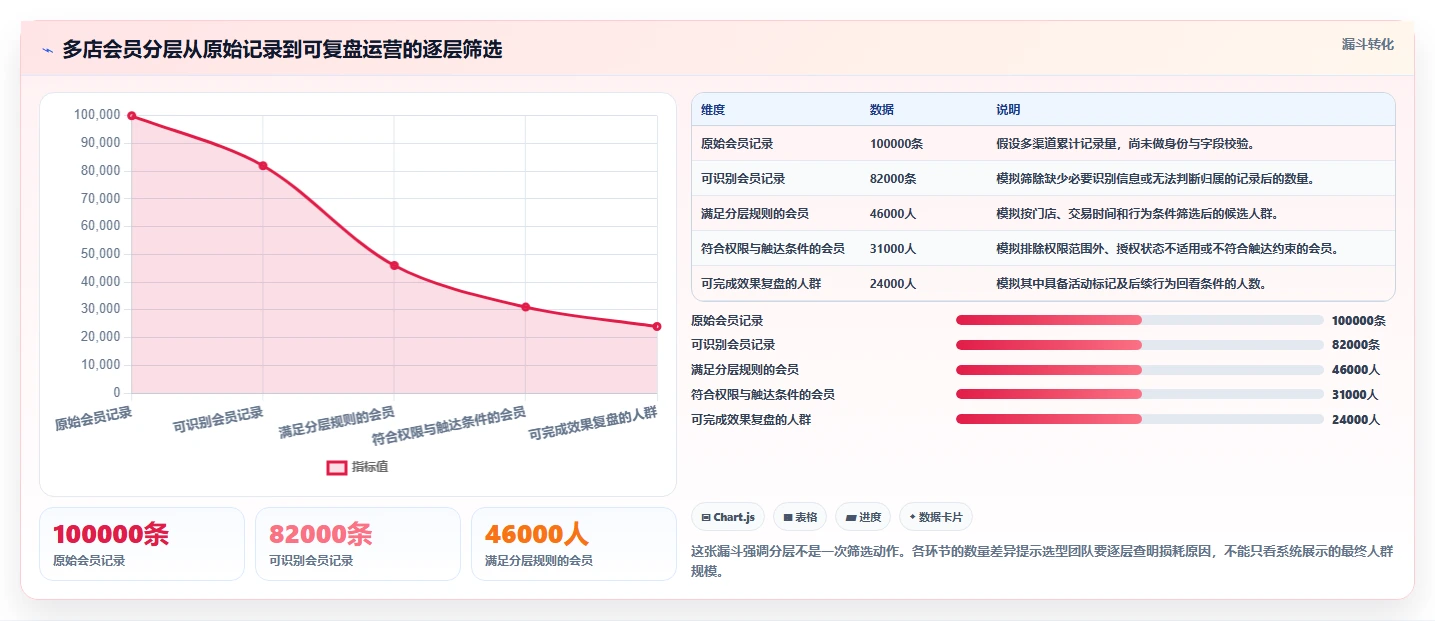The width and height of the screenshot is (1435, 621).
Task: Click the Chart.js chip
Action: click(x=728, y=517)
